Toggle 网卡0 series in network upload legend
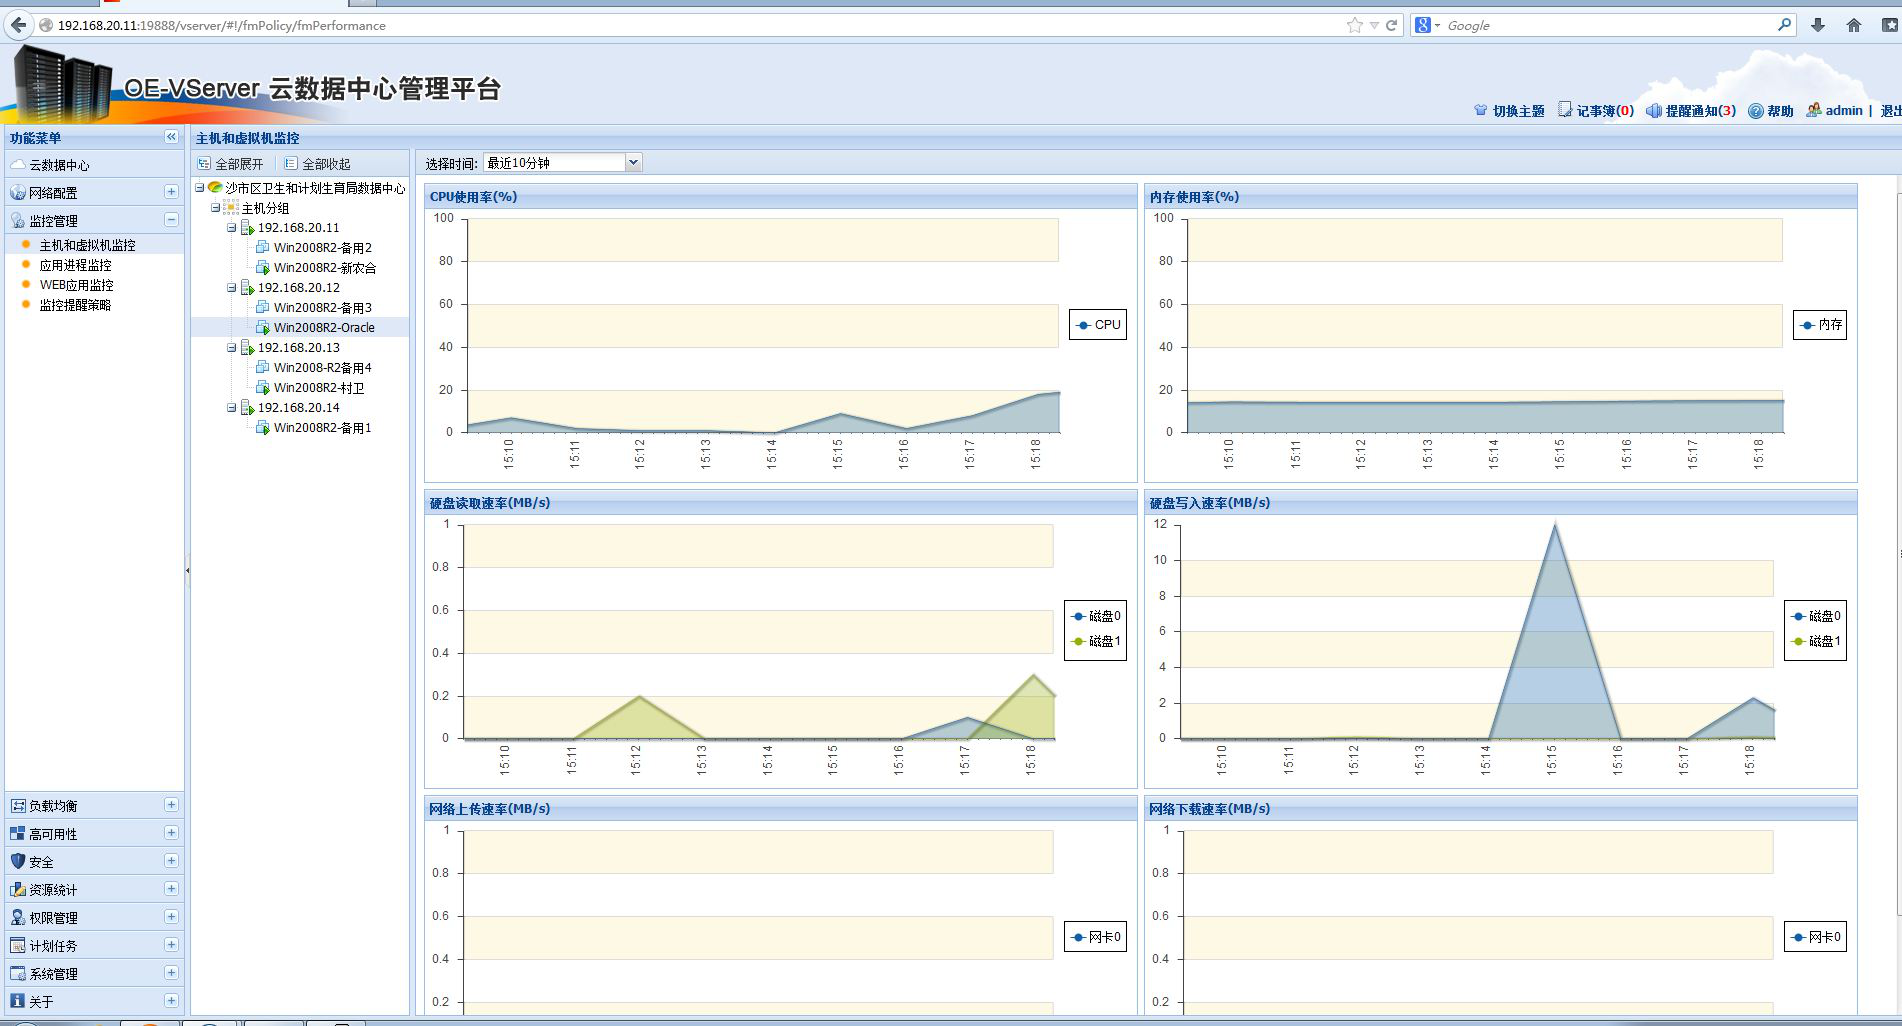This screenshot has width=1902, height=1026. point(1096,937)
